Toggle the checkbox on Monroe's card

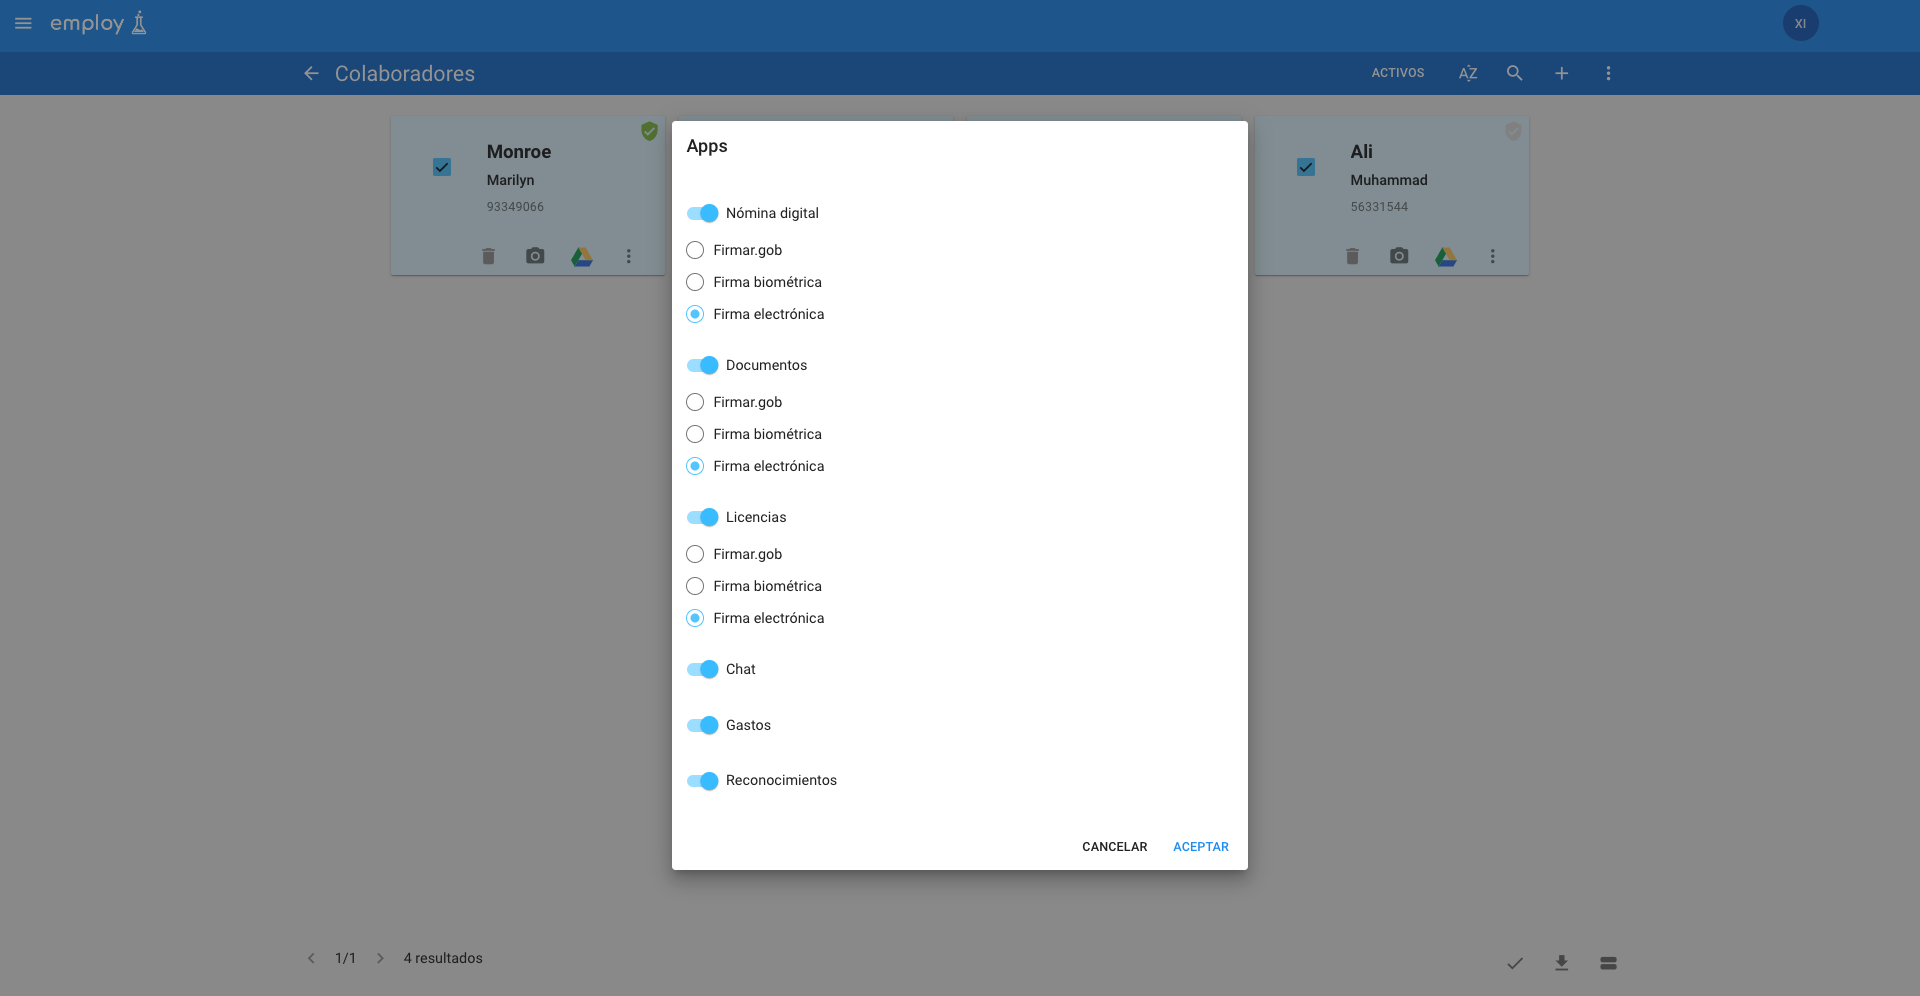tap(442, 167)
